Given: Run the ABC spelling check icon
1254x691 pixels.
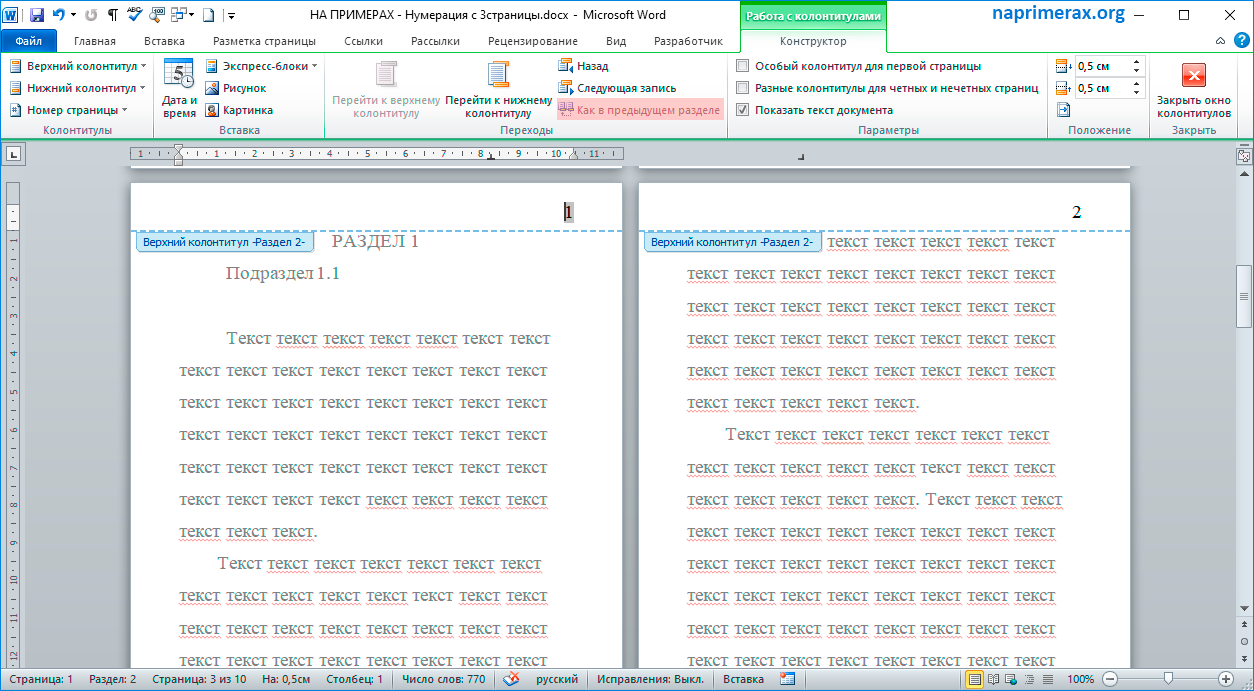Looking at the screenshot, I should (x=135, y=15).
